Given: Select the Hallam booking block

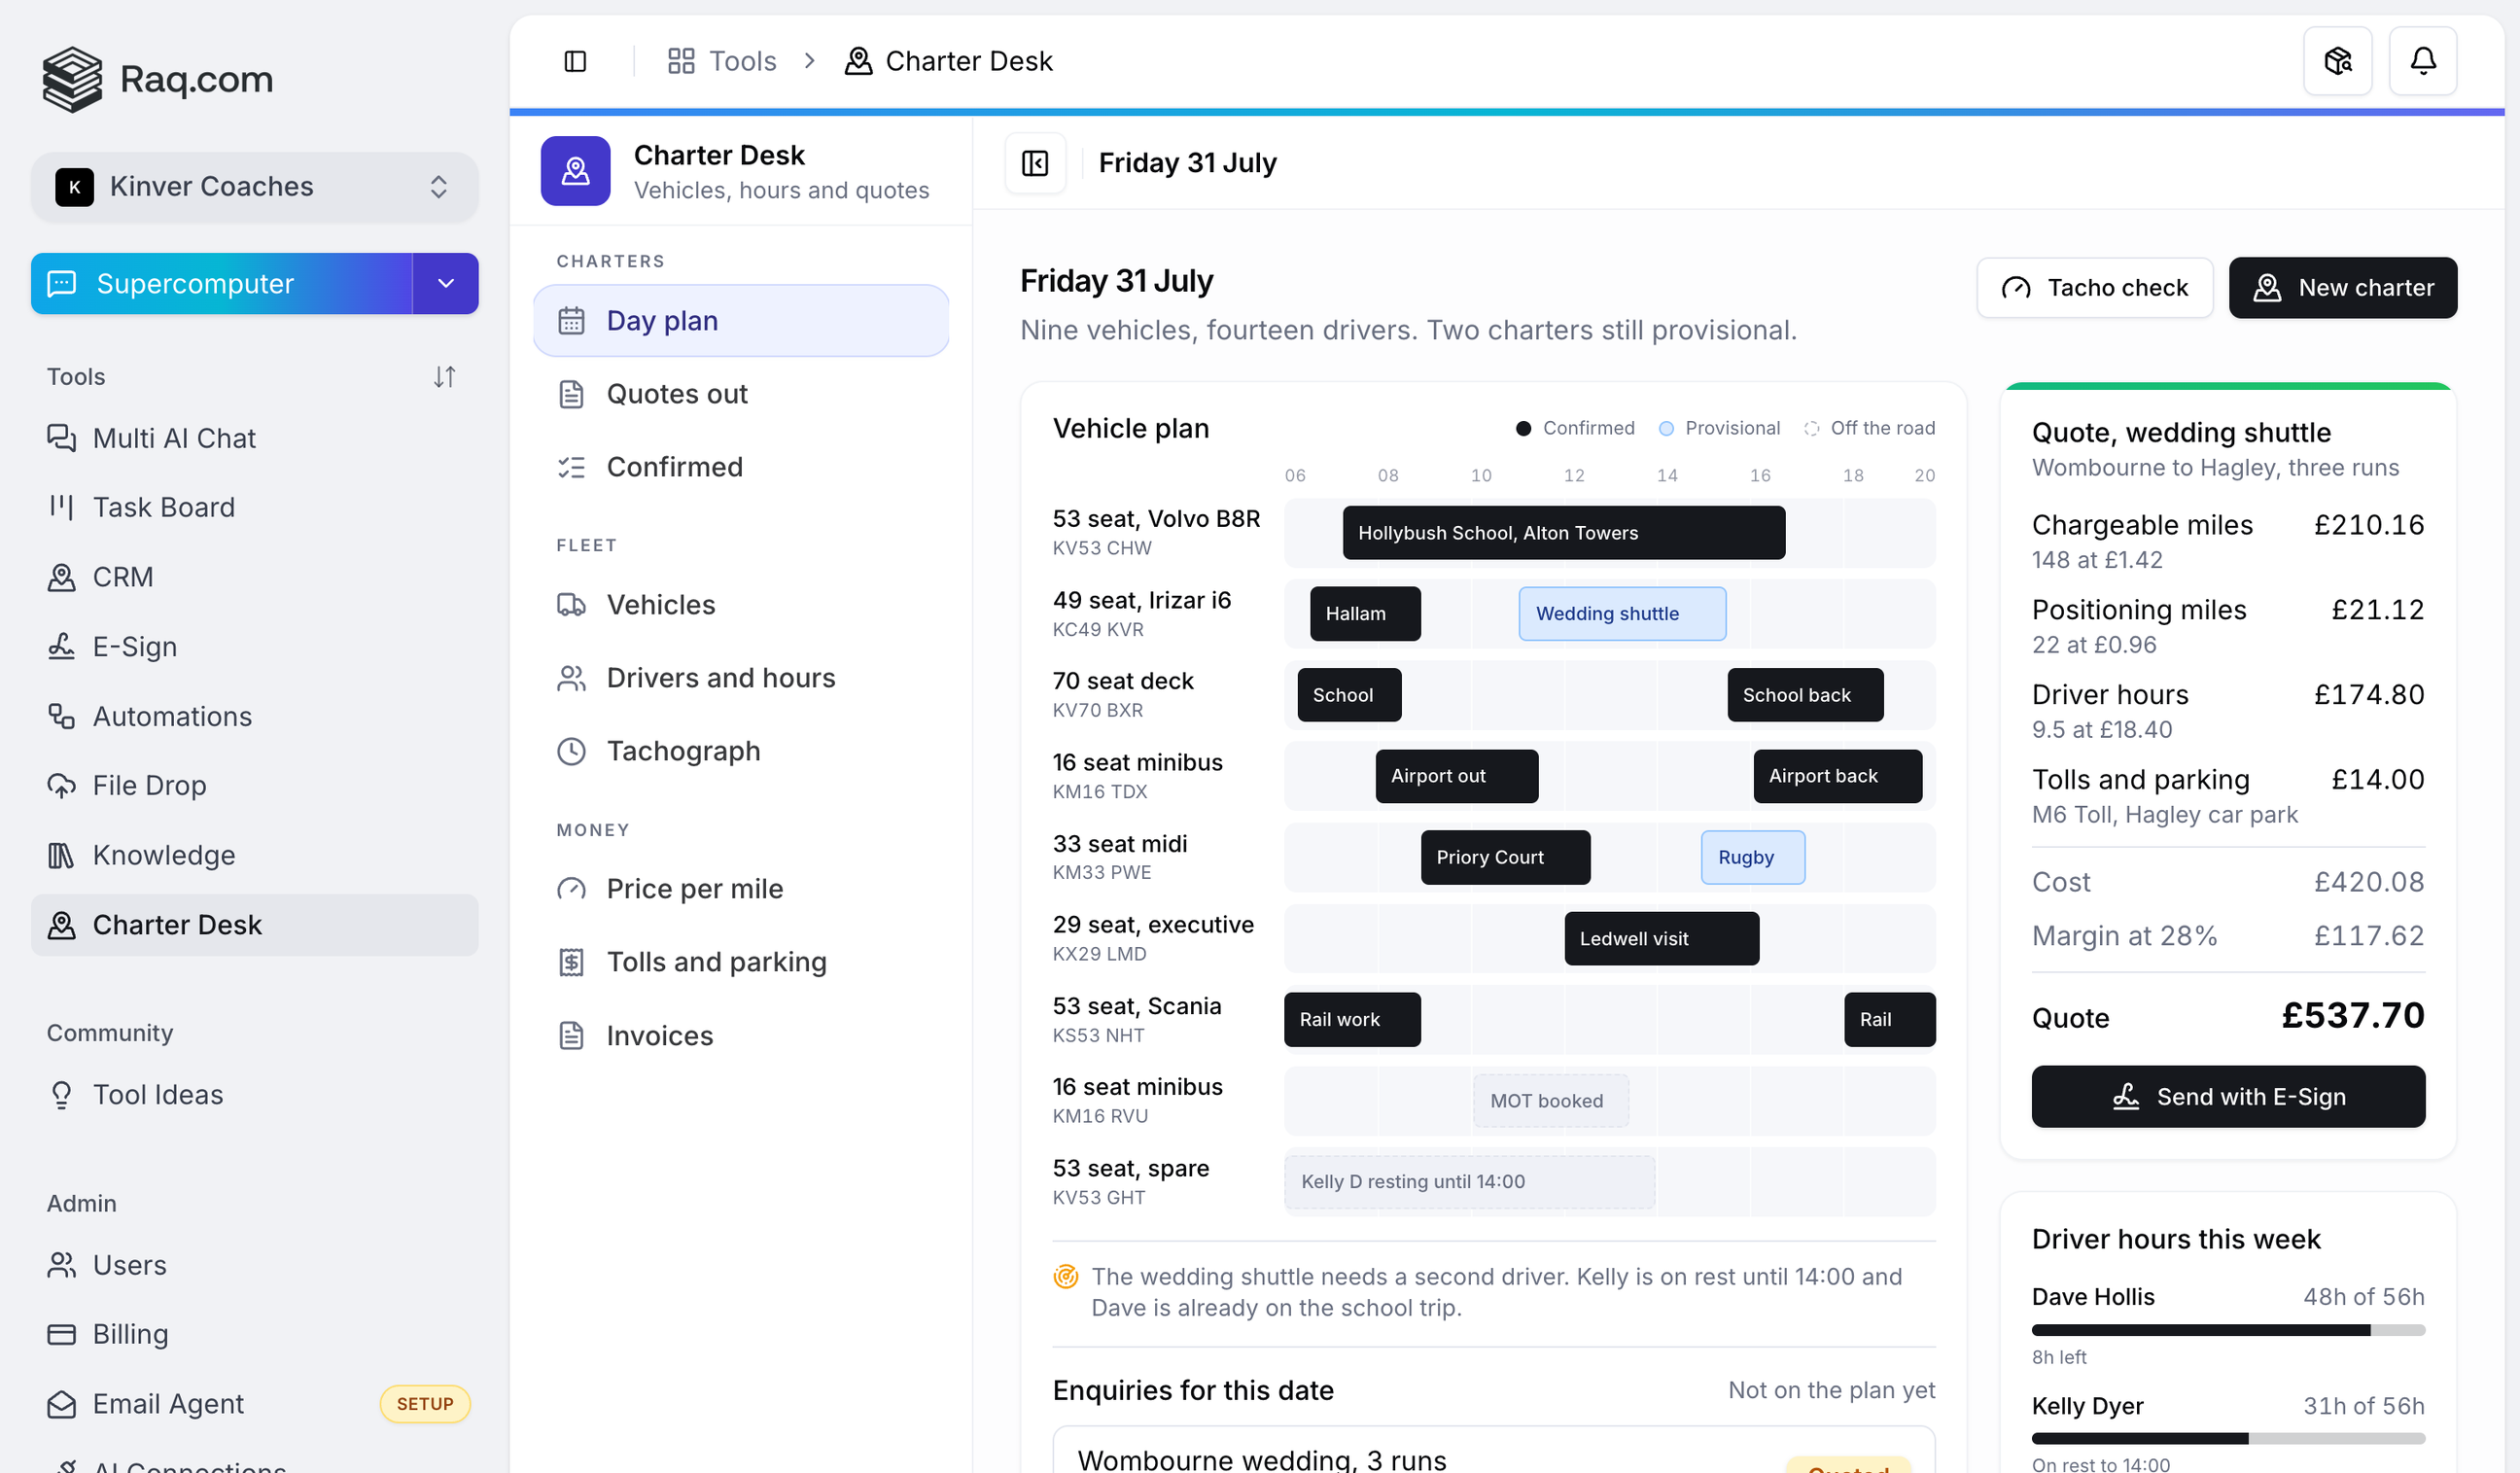Looking at the screenshot, I should click(1365, 614).
